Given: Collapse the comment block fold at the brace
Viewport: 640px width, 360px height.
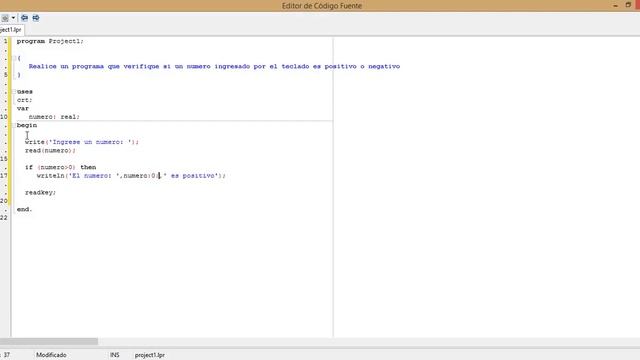Looking at the screenshot, I should (x=14, y=58).
